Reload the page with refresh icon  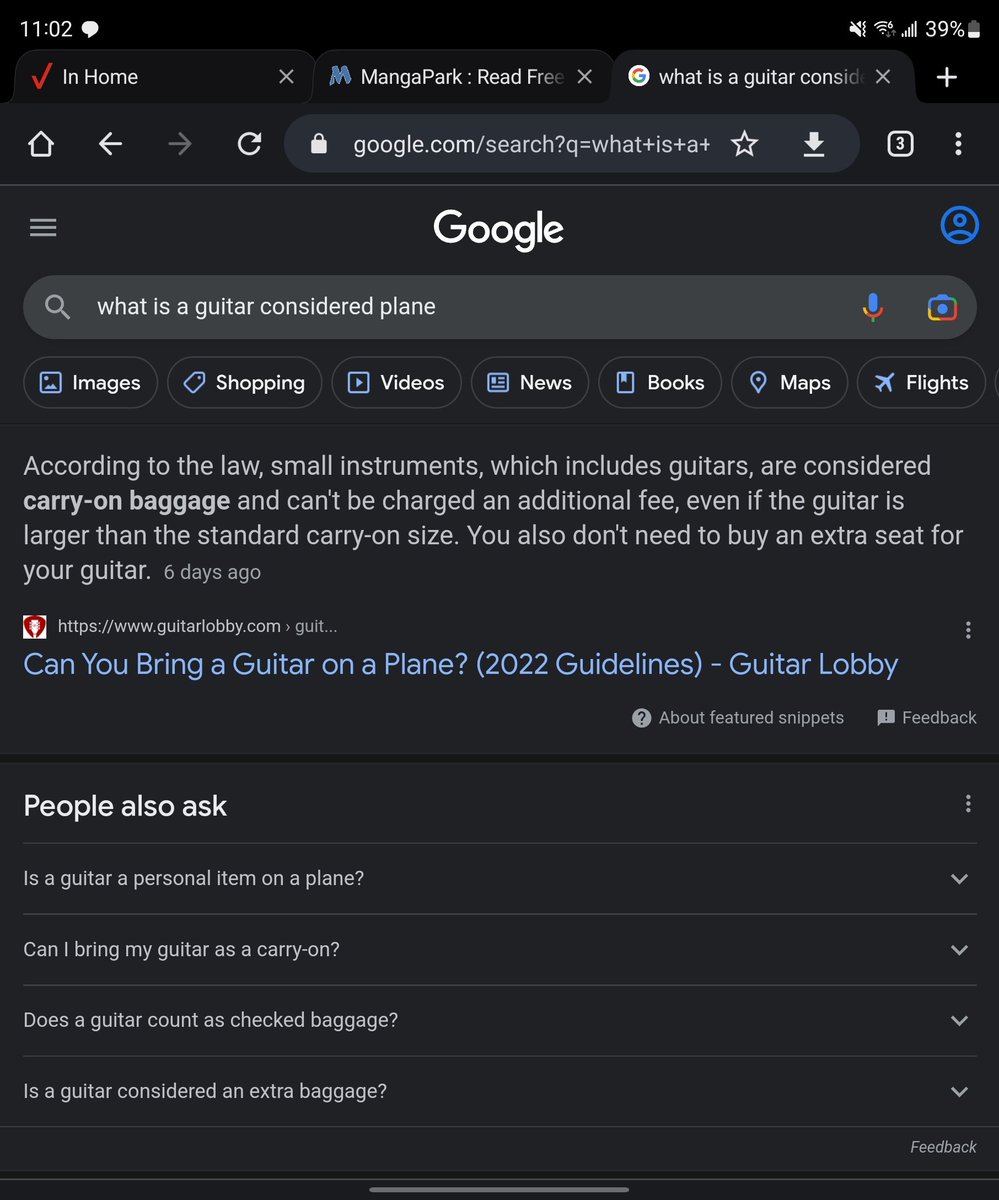tap(249, 144)
